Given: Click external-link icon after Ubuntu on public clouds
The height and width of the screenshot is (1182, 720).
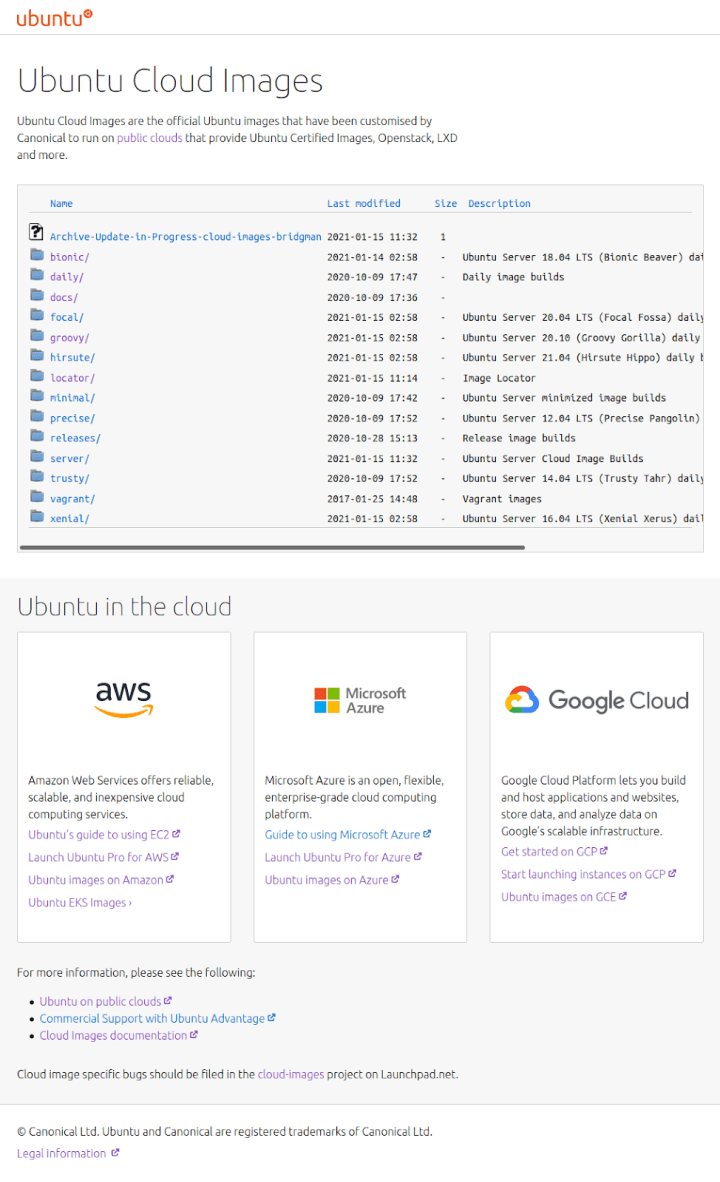Looking at the screenshot, I should pyautogui.click(x=168, y=1001).
